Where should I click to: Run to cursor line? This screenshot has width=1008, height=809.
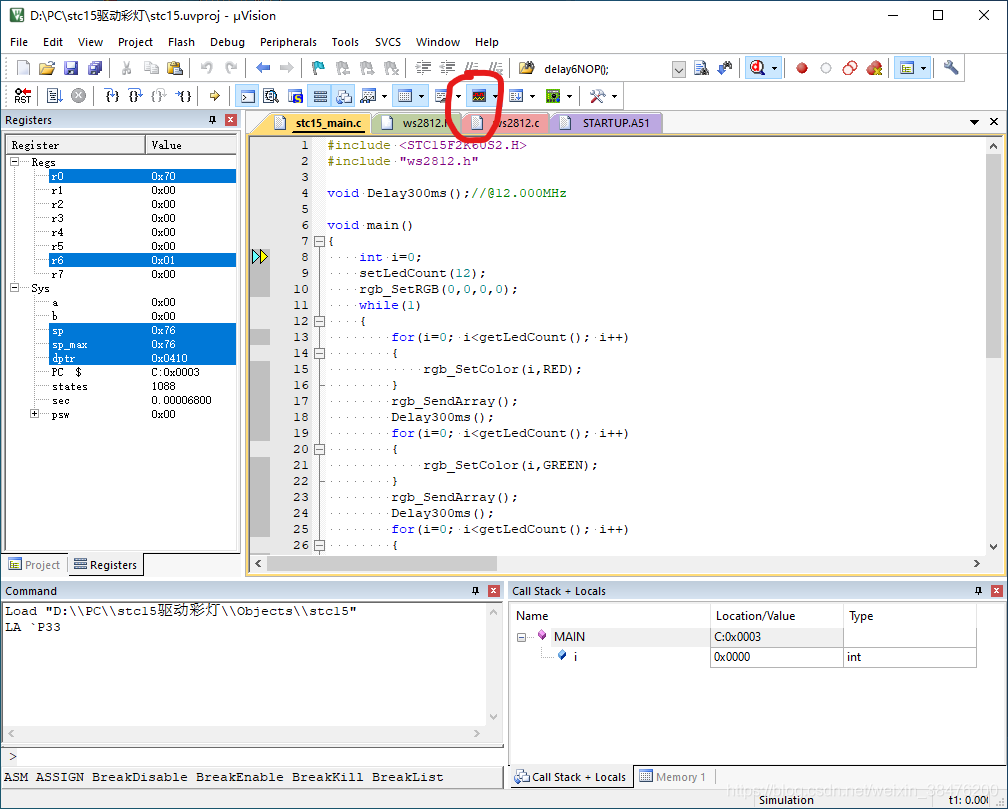click(x=184, y=96)
